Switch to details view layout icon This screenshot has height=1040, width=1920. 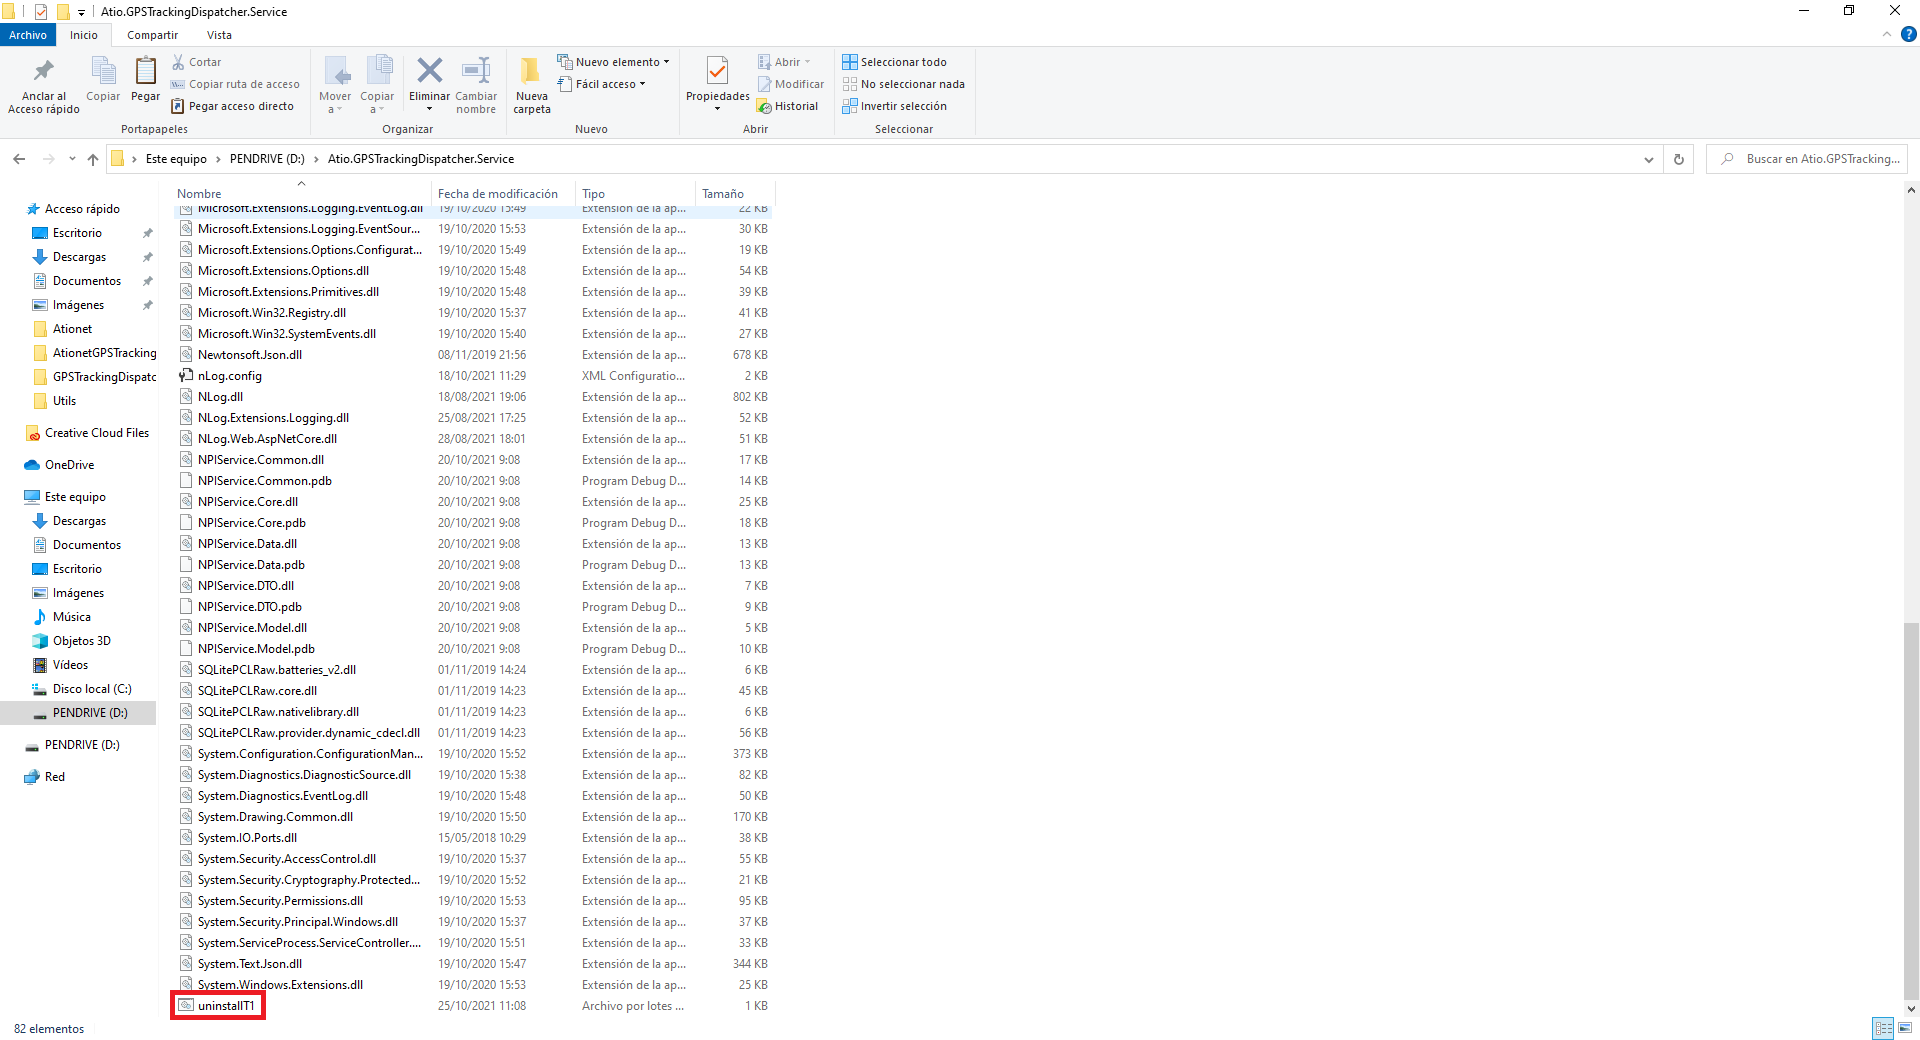pos(1883,1028)
